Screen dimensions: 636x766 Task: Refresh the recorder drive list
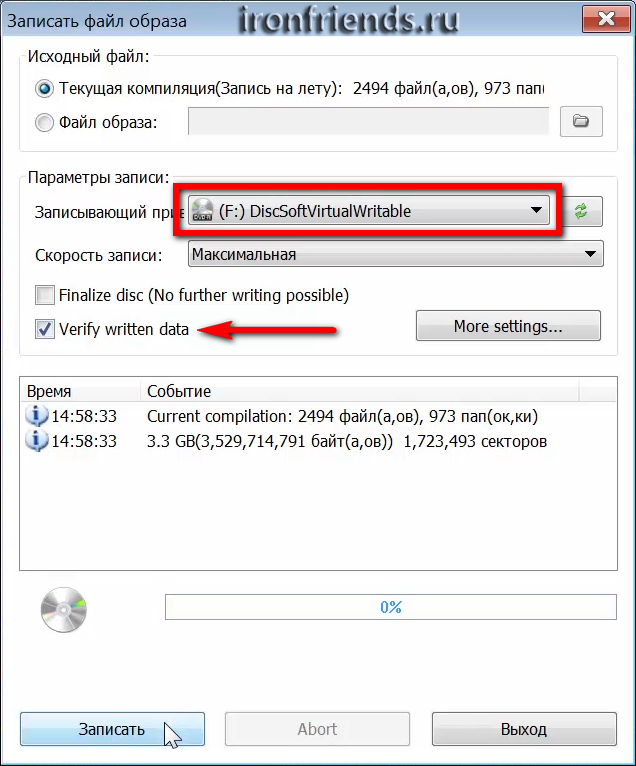click(x=581, y=211)
